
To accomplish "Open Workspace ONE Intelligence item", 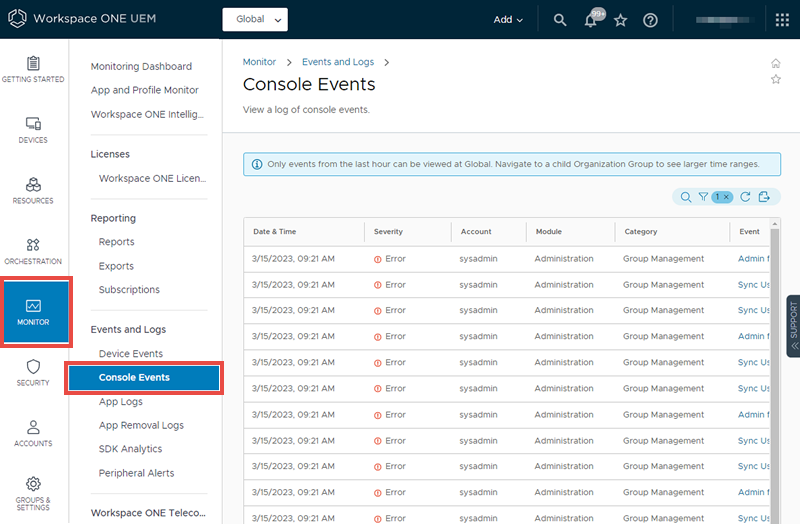I will (x=147, y=114).
